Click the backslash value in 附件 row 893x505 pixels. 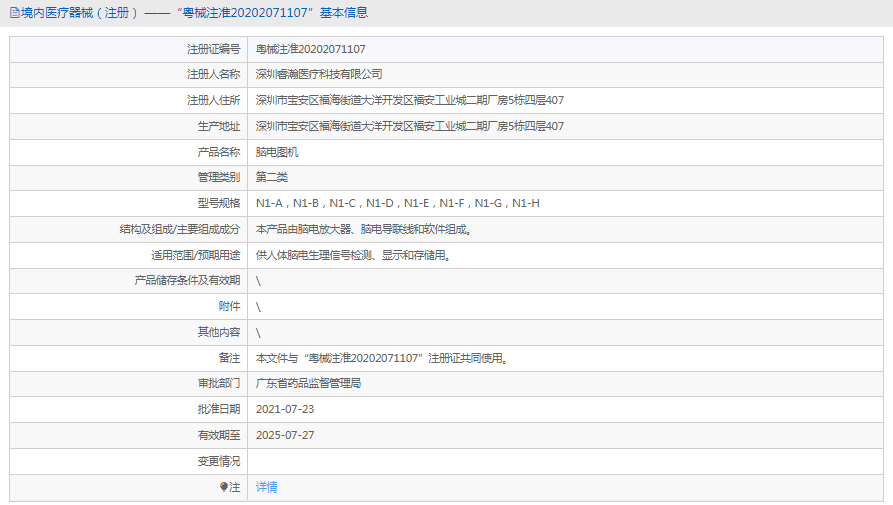click(258, 307)
